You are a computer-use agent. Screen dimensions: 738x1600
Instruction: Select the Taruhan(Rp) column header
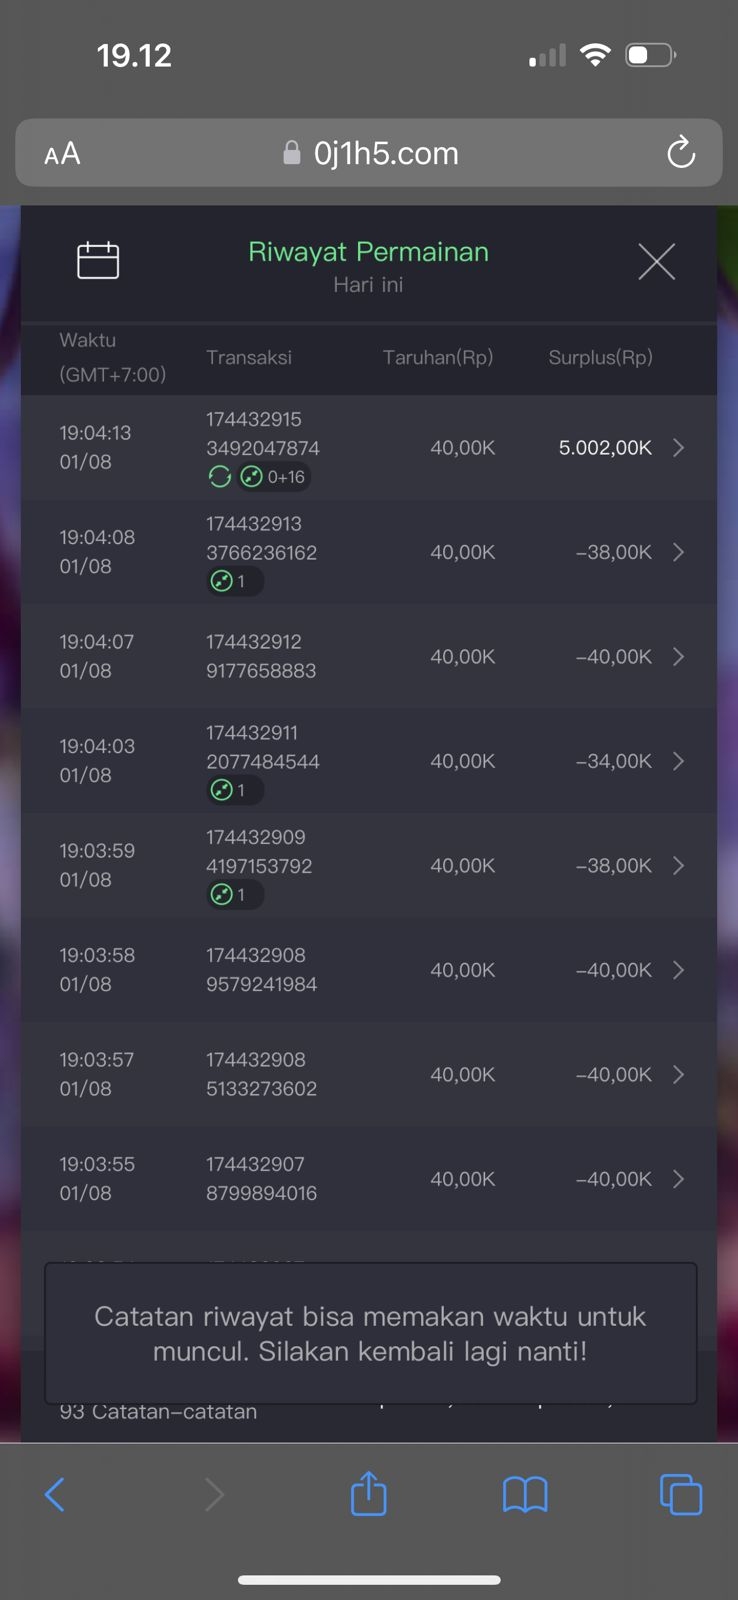tap(438, 358)
